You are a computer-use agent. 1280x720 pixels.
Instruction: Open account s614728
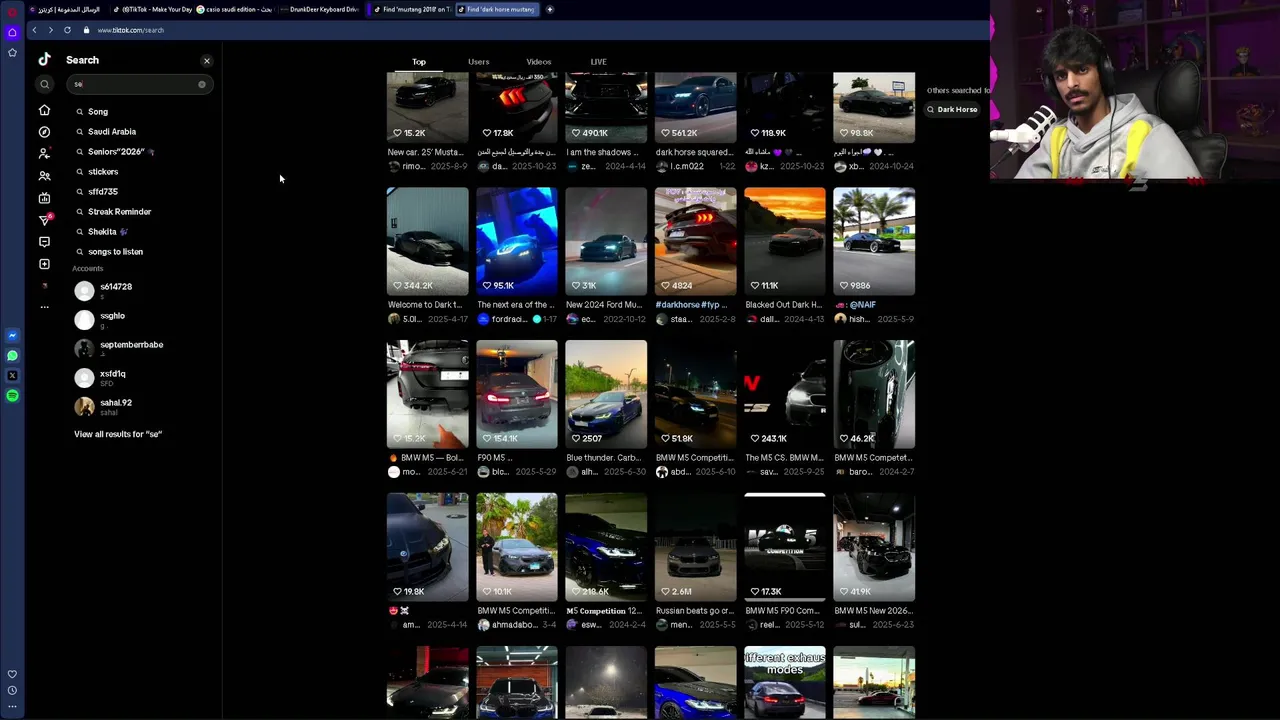140,290
